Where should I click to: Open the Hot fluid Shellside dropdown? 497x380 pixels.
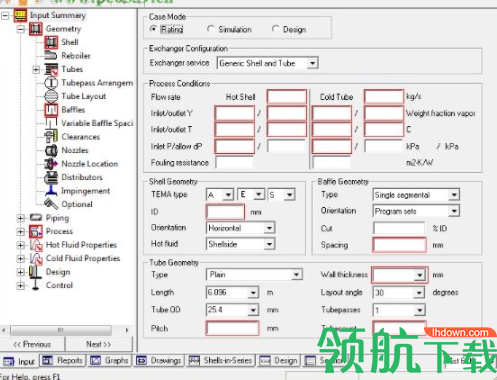coord(269,244)
